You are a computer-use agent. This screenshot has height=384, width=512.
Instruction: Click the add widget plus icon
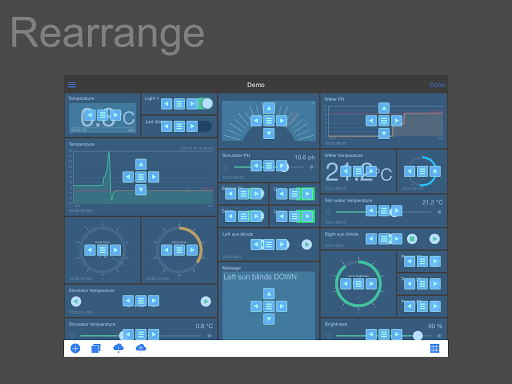75,348
